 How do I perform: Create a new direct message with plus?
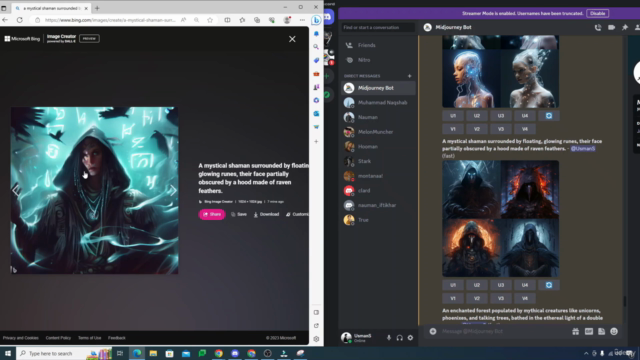[409, 76]
